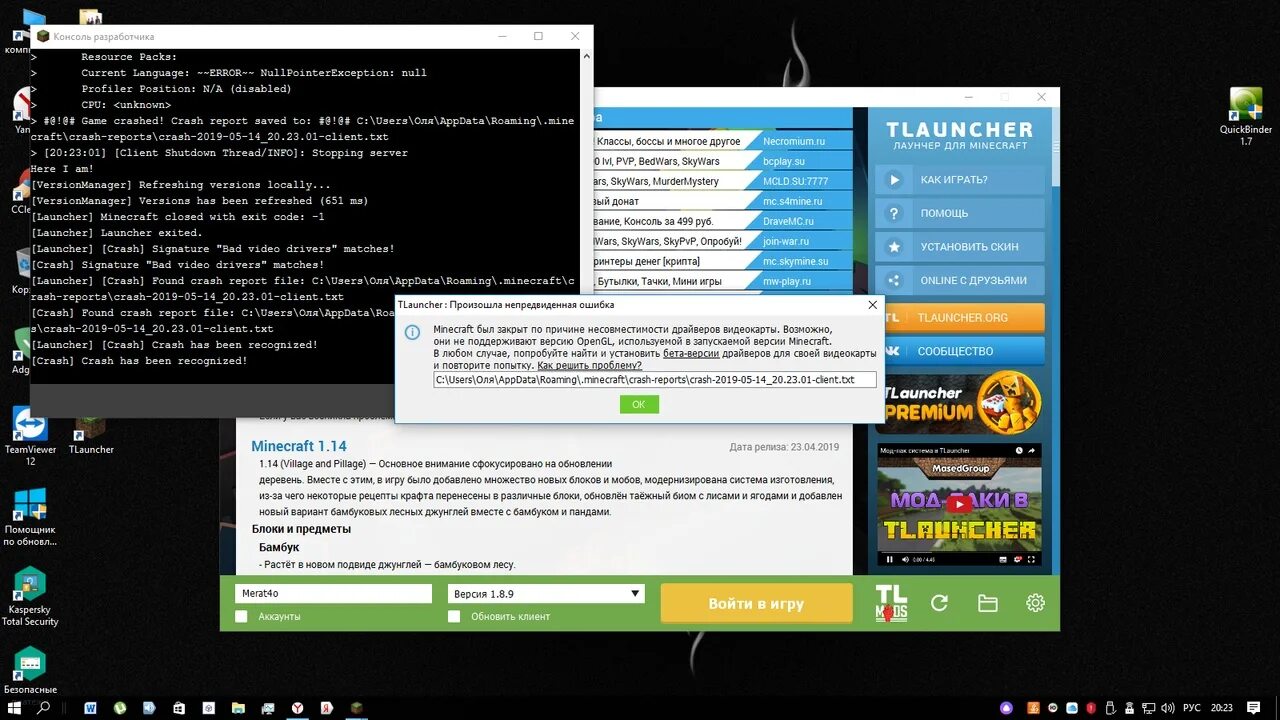Open КАК ИГРАТЬ? in TLauncher sidebar
Viewport: 1280px width, 720px height.
point(960,180)
